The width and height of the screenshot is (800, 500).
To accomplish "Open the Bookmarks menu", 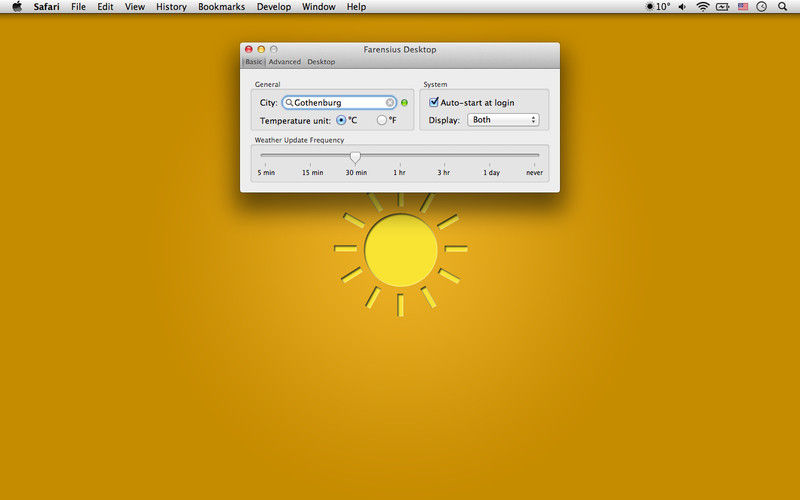I will tap(221, 7).
